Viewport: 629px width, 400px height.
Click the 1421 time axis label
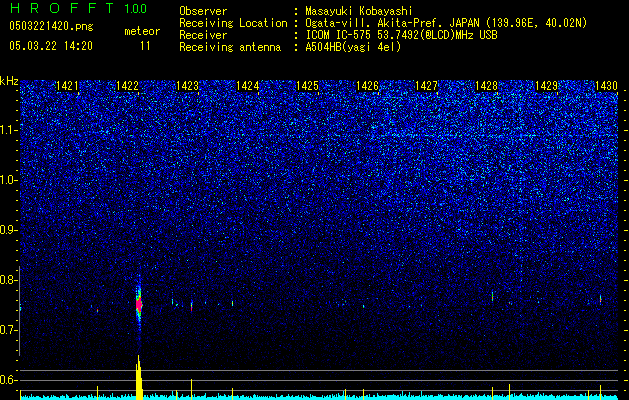[67, 85]
